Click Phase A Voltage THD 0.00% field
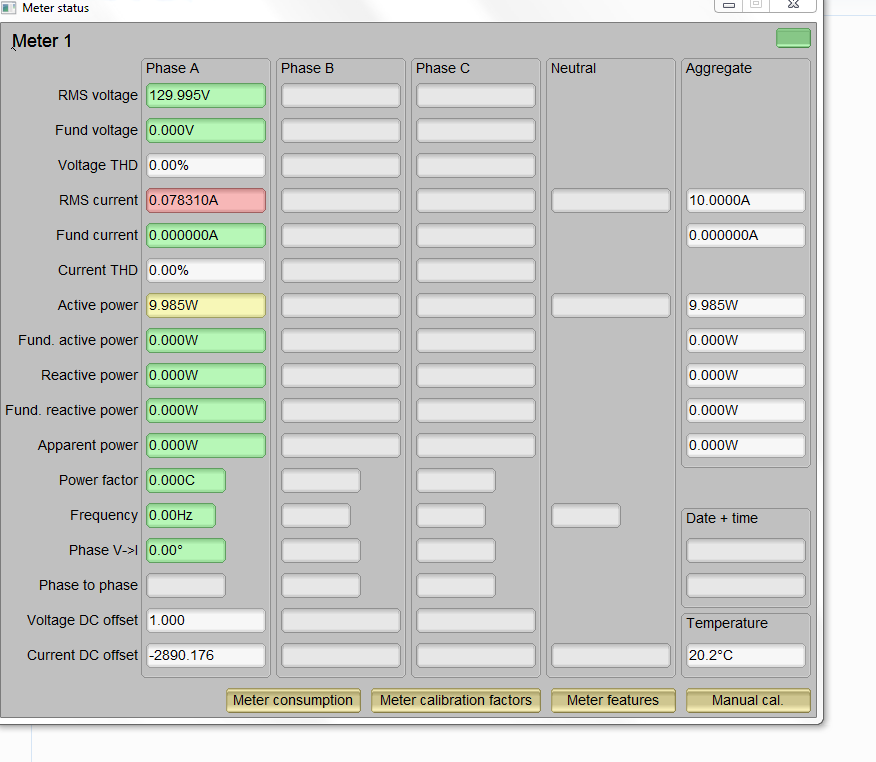The image size is (876, 762). pyautogui.click(x=206, y=165)
